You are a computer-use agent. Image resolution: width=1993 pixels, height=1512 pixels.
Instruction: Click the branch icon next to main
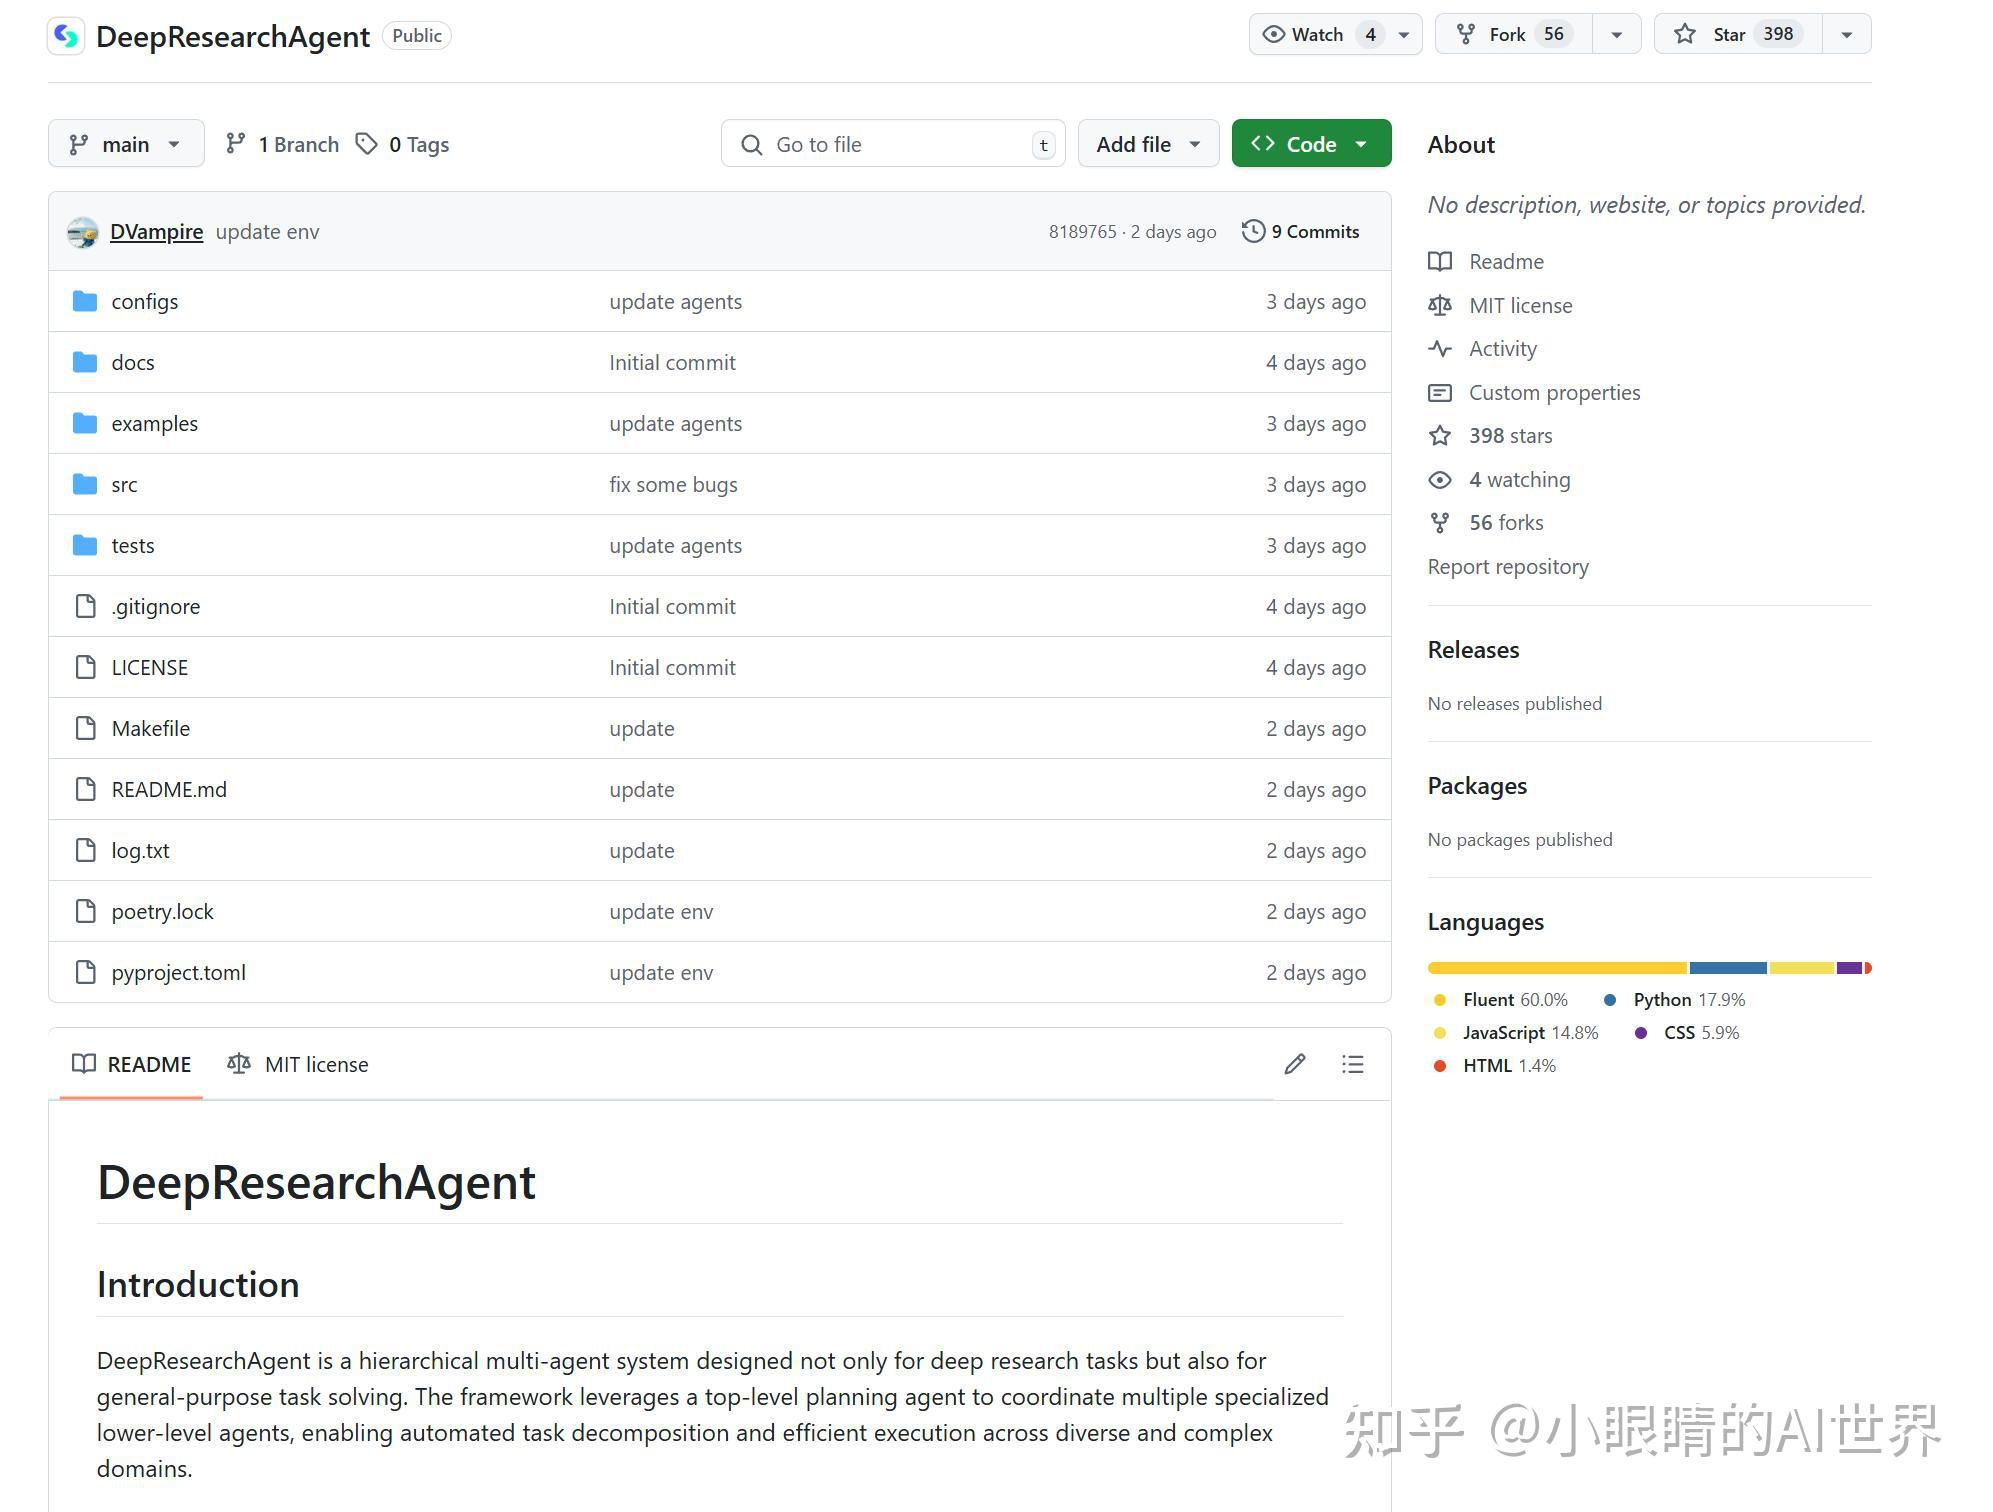tap(79, 143)
